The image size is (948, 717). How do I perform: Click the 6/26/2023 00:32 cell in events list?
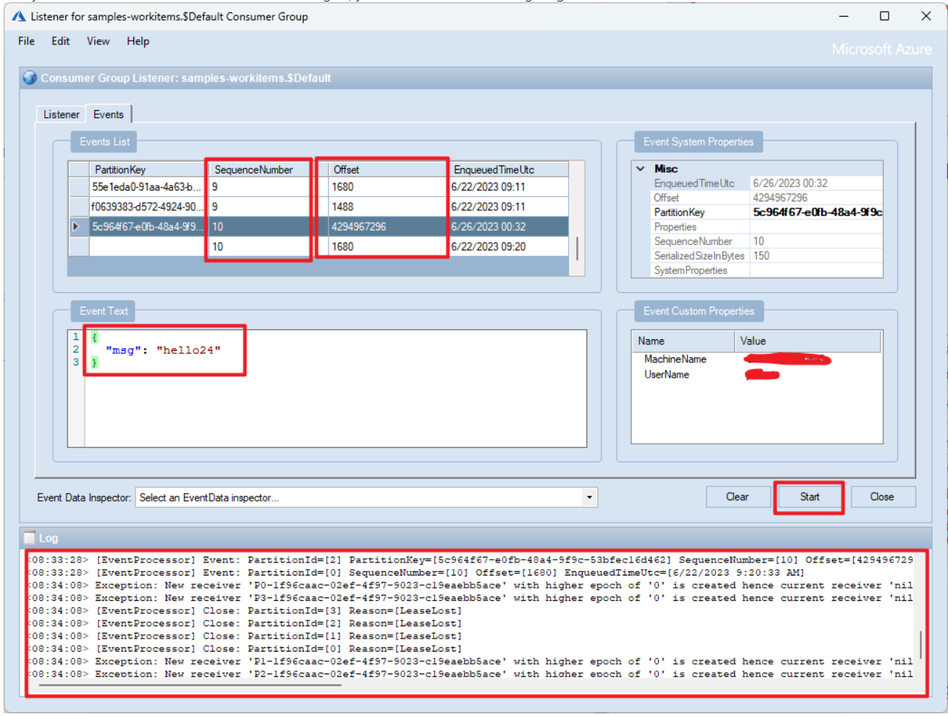(x=509, y=227)
